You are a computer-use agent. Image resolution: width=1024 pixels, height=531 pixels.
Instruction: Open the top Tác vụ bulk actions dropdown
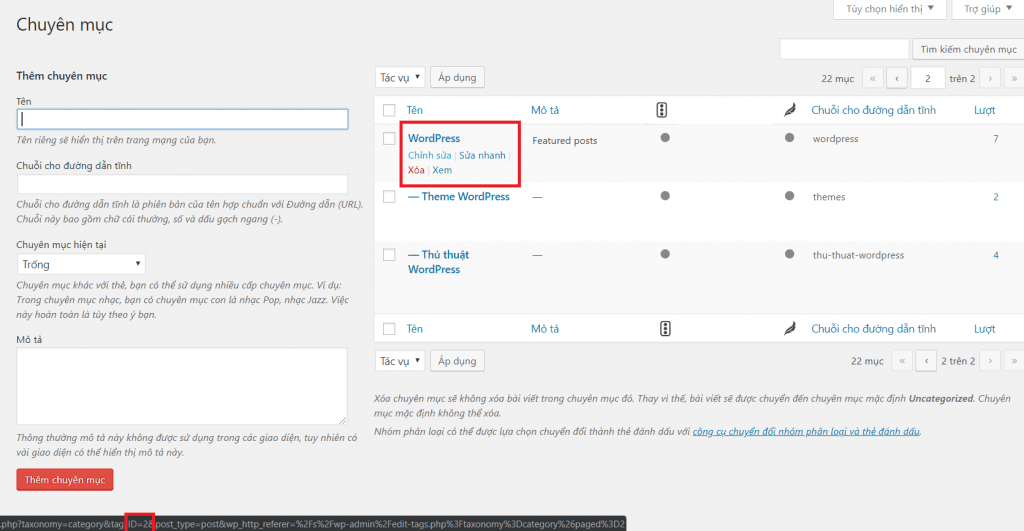(x=400, y=77)
